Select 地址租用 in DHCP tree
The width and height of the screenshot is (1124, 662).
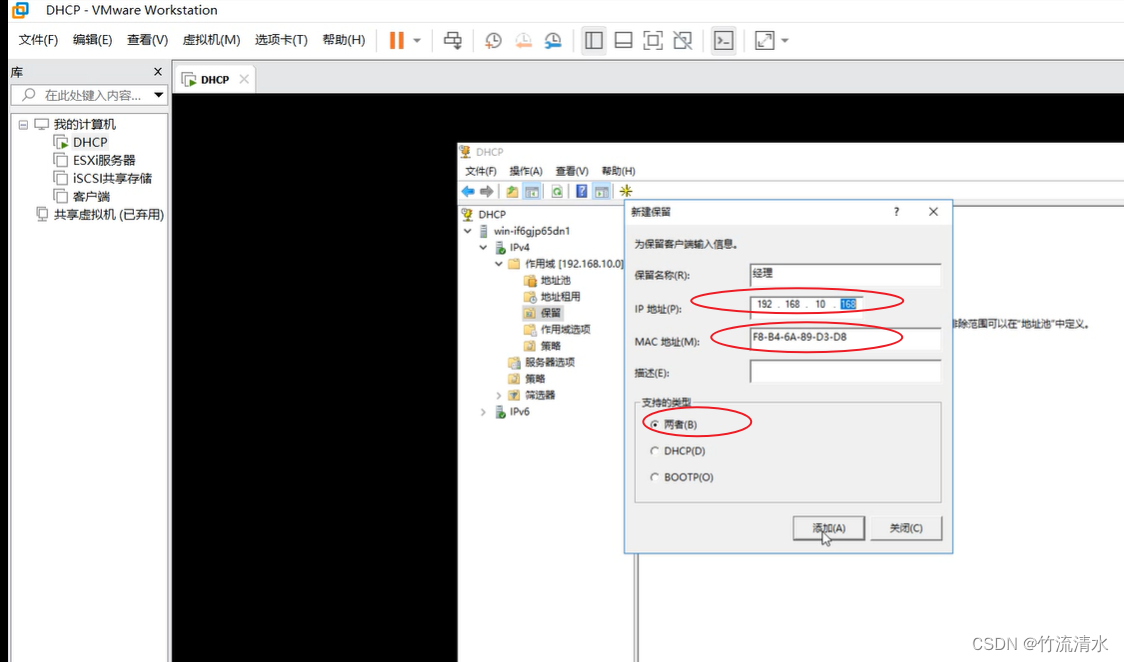coord(561,297)
